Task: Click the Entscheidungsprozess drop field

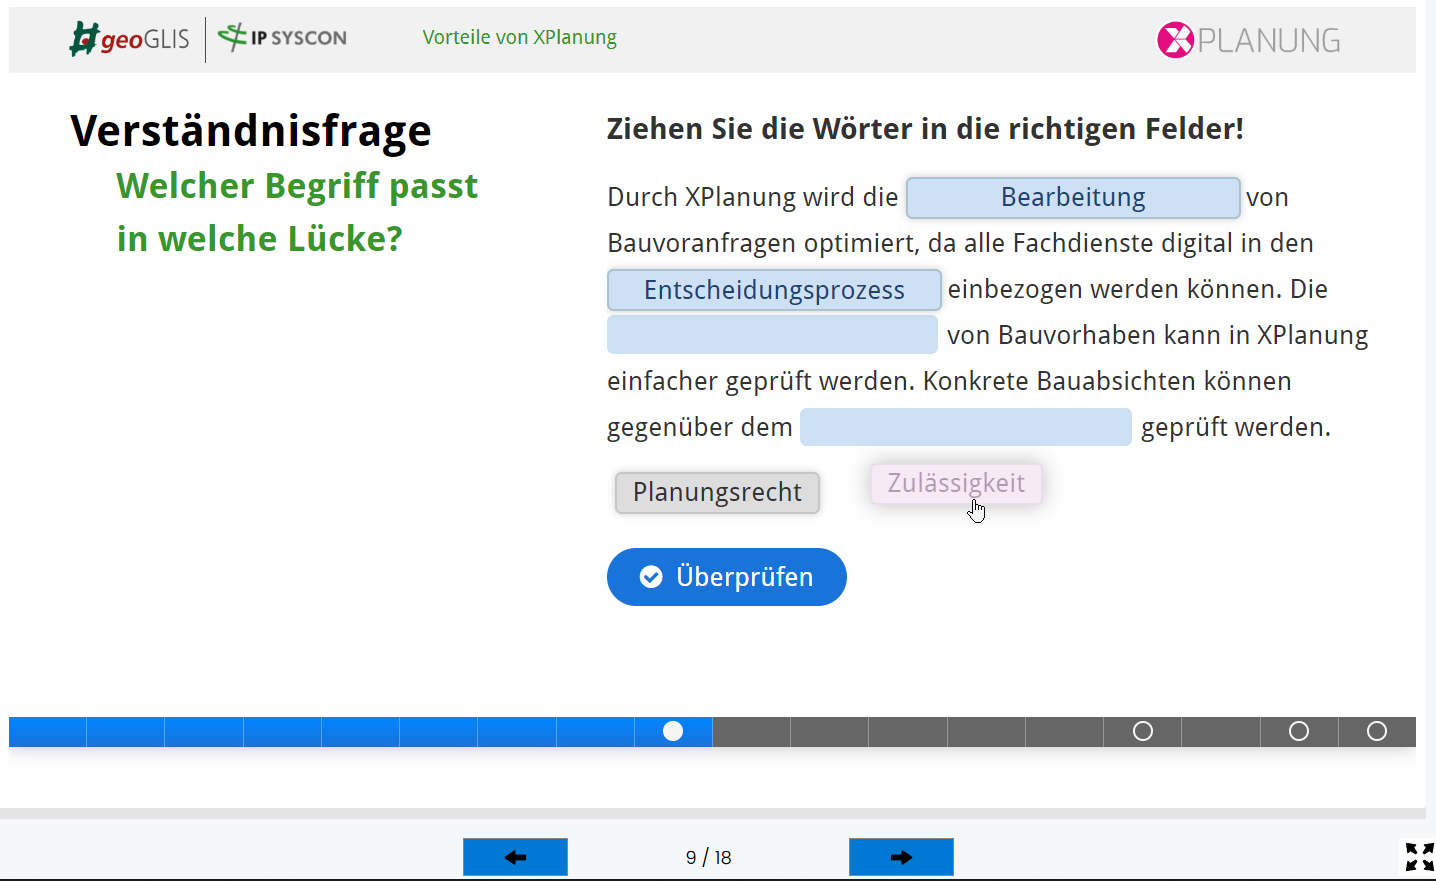Action: [x=774, y=290]
